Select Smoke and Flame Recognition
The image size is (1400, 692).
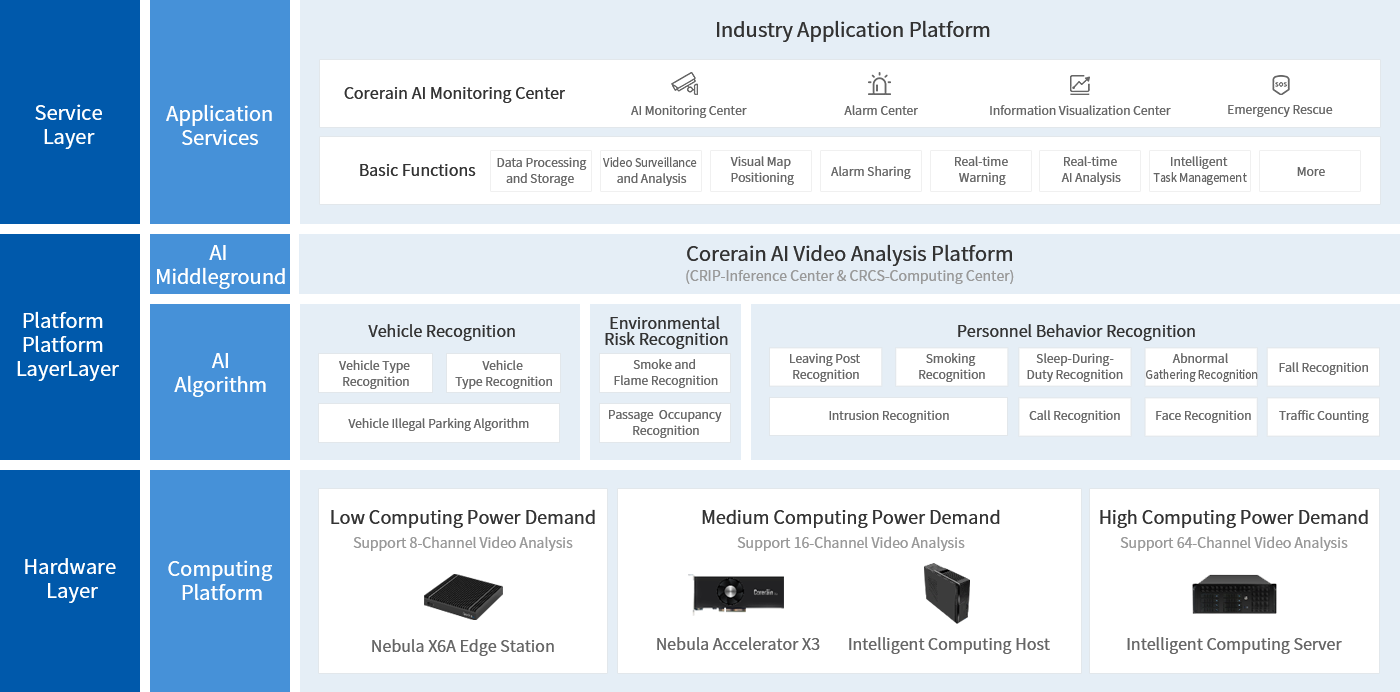click(x=665, y=373)
